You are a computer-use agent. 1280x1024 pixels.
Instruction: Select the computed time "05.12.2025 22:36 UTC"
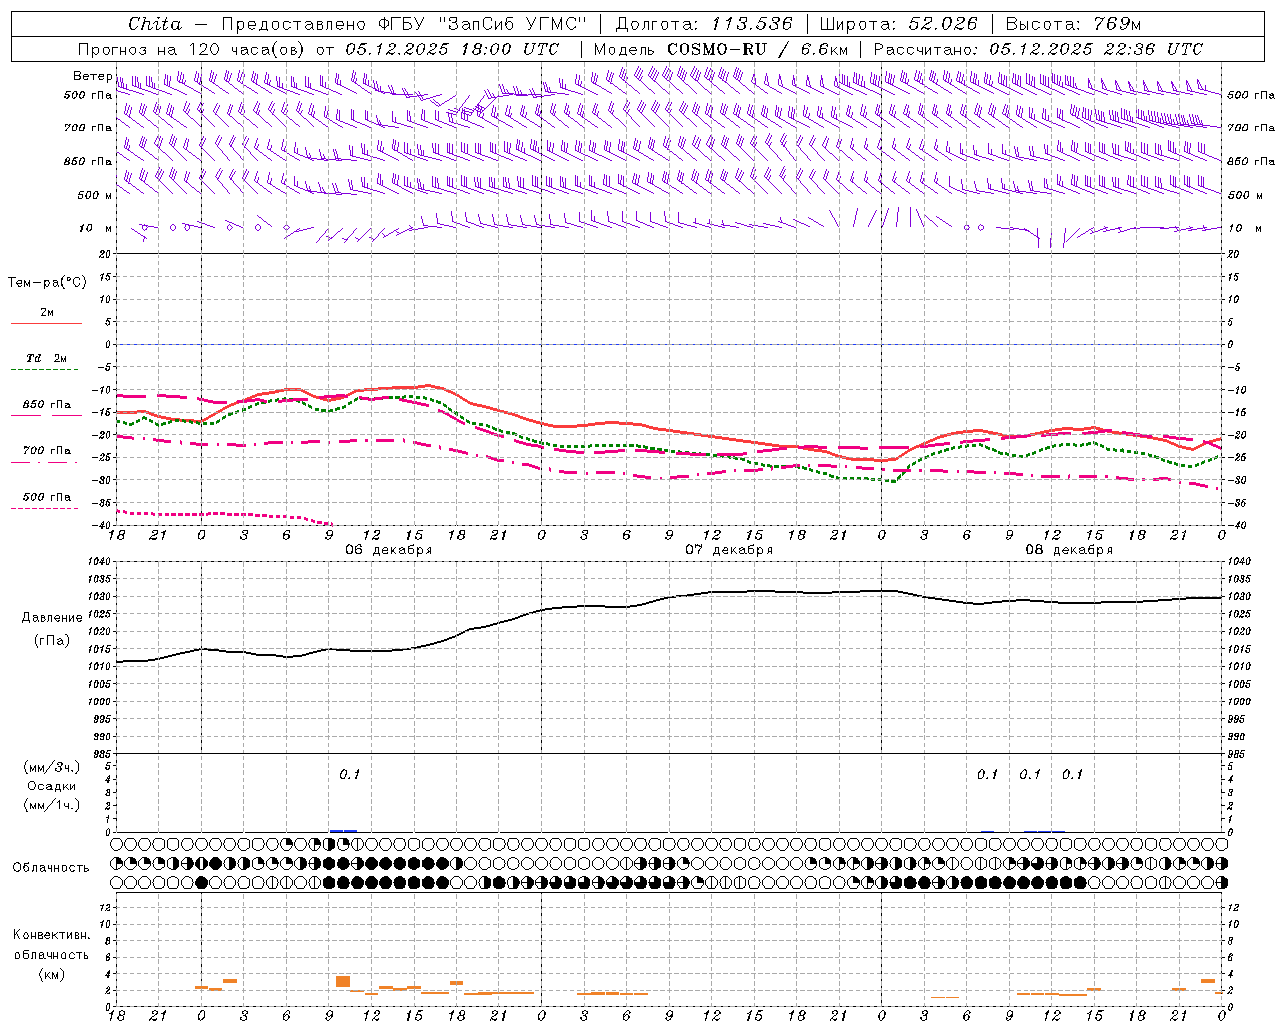click(1096, 49)
